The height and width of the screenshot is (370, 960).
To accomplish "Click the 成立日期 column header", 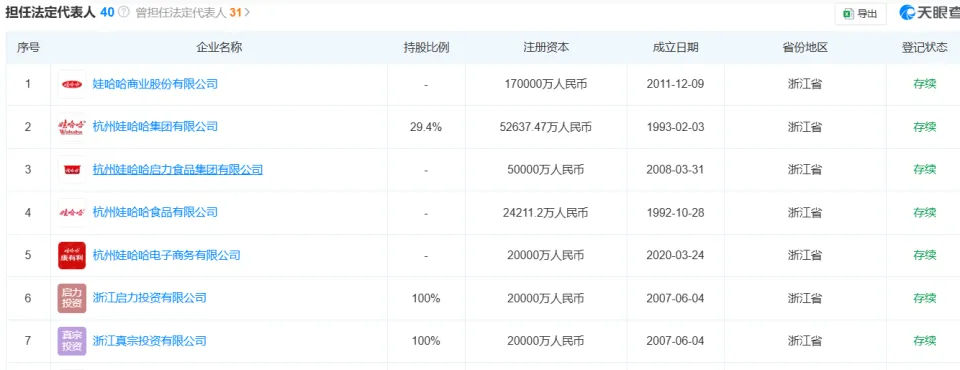I will pyautogui.click(x=675, y=47).
